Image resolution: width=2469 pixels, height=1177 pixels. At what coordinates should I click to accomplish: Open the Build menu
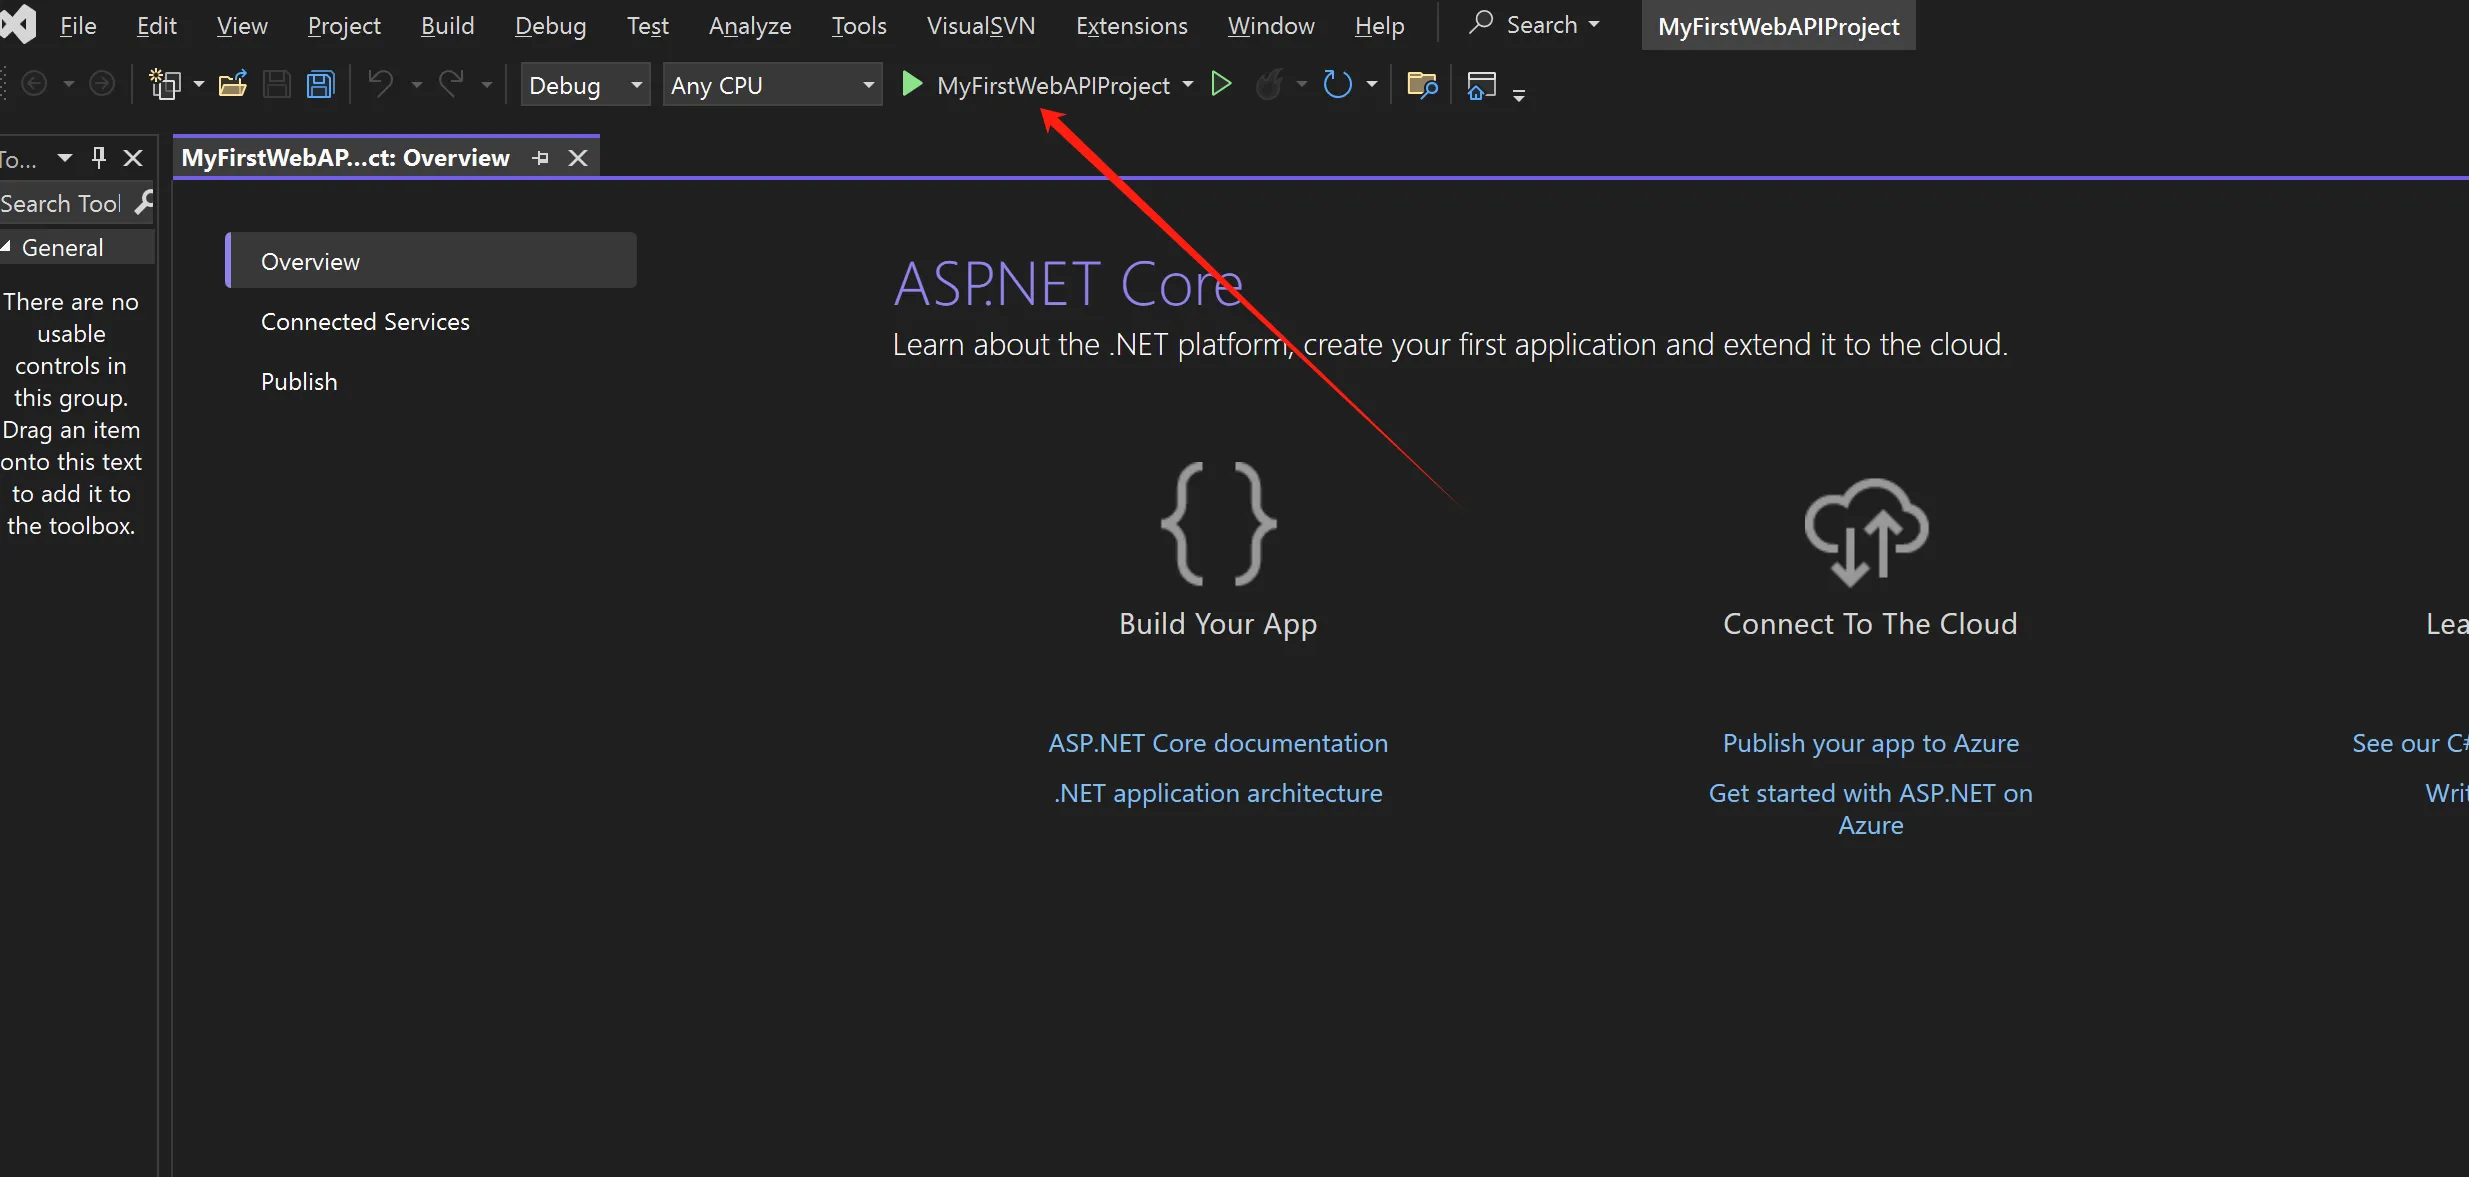pyautogui.click(x=447, y=25)
